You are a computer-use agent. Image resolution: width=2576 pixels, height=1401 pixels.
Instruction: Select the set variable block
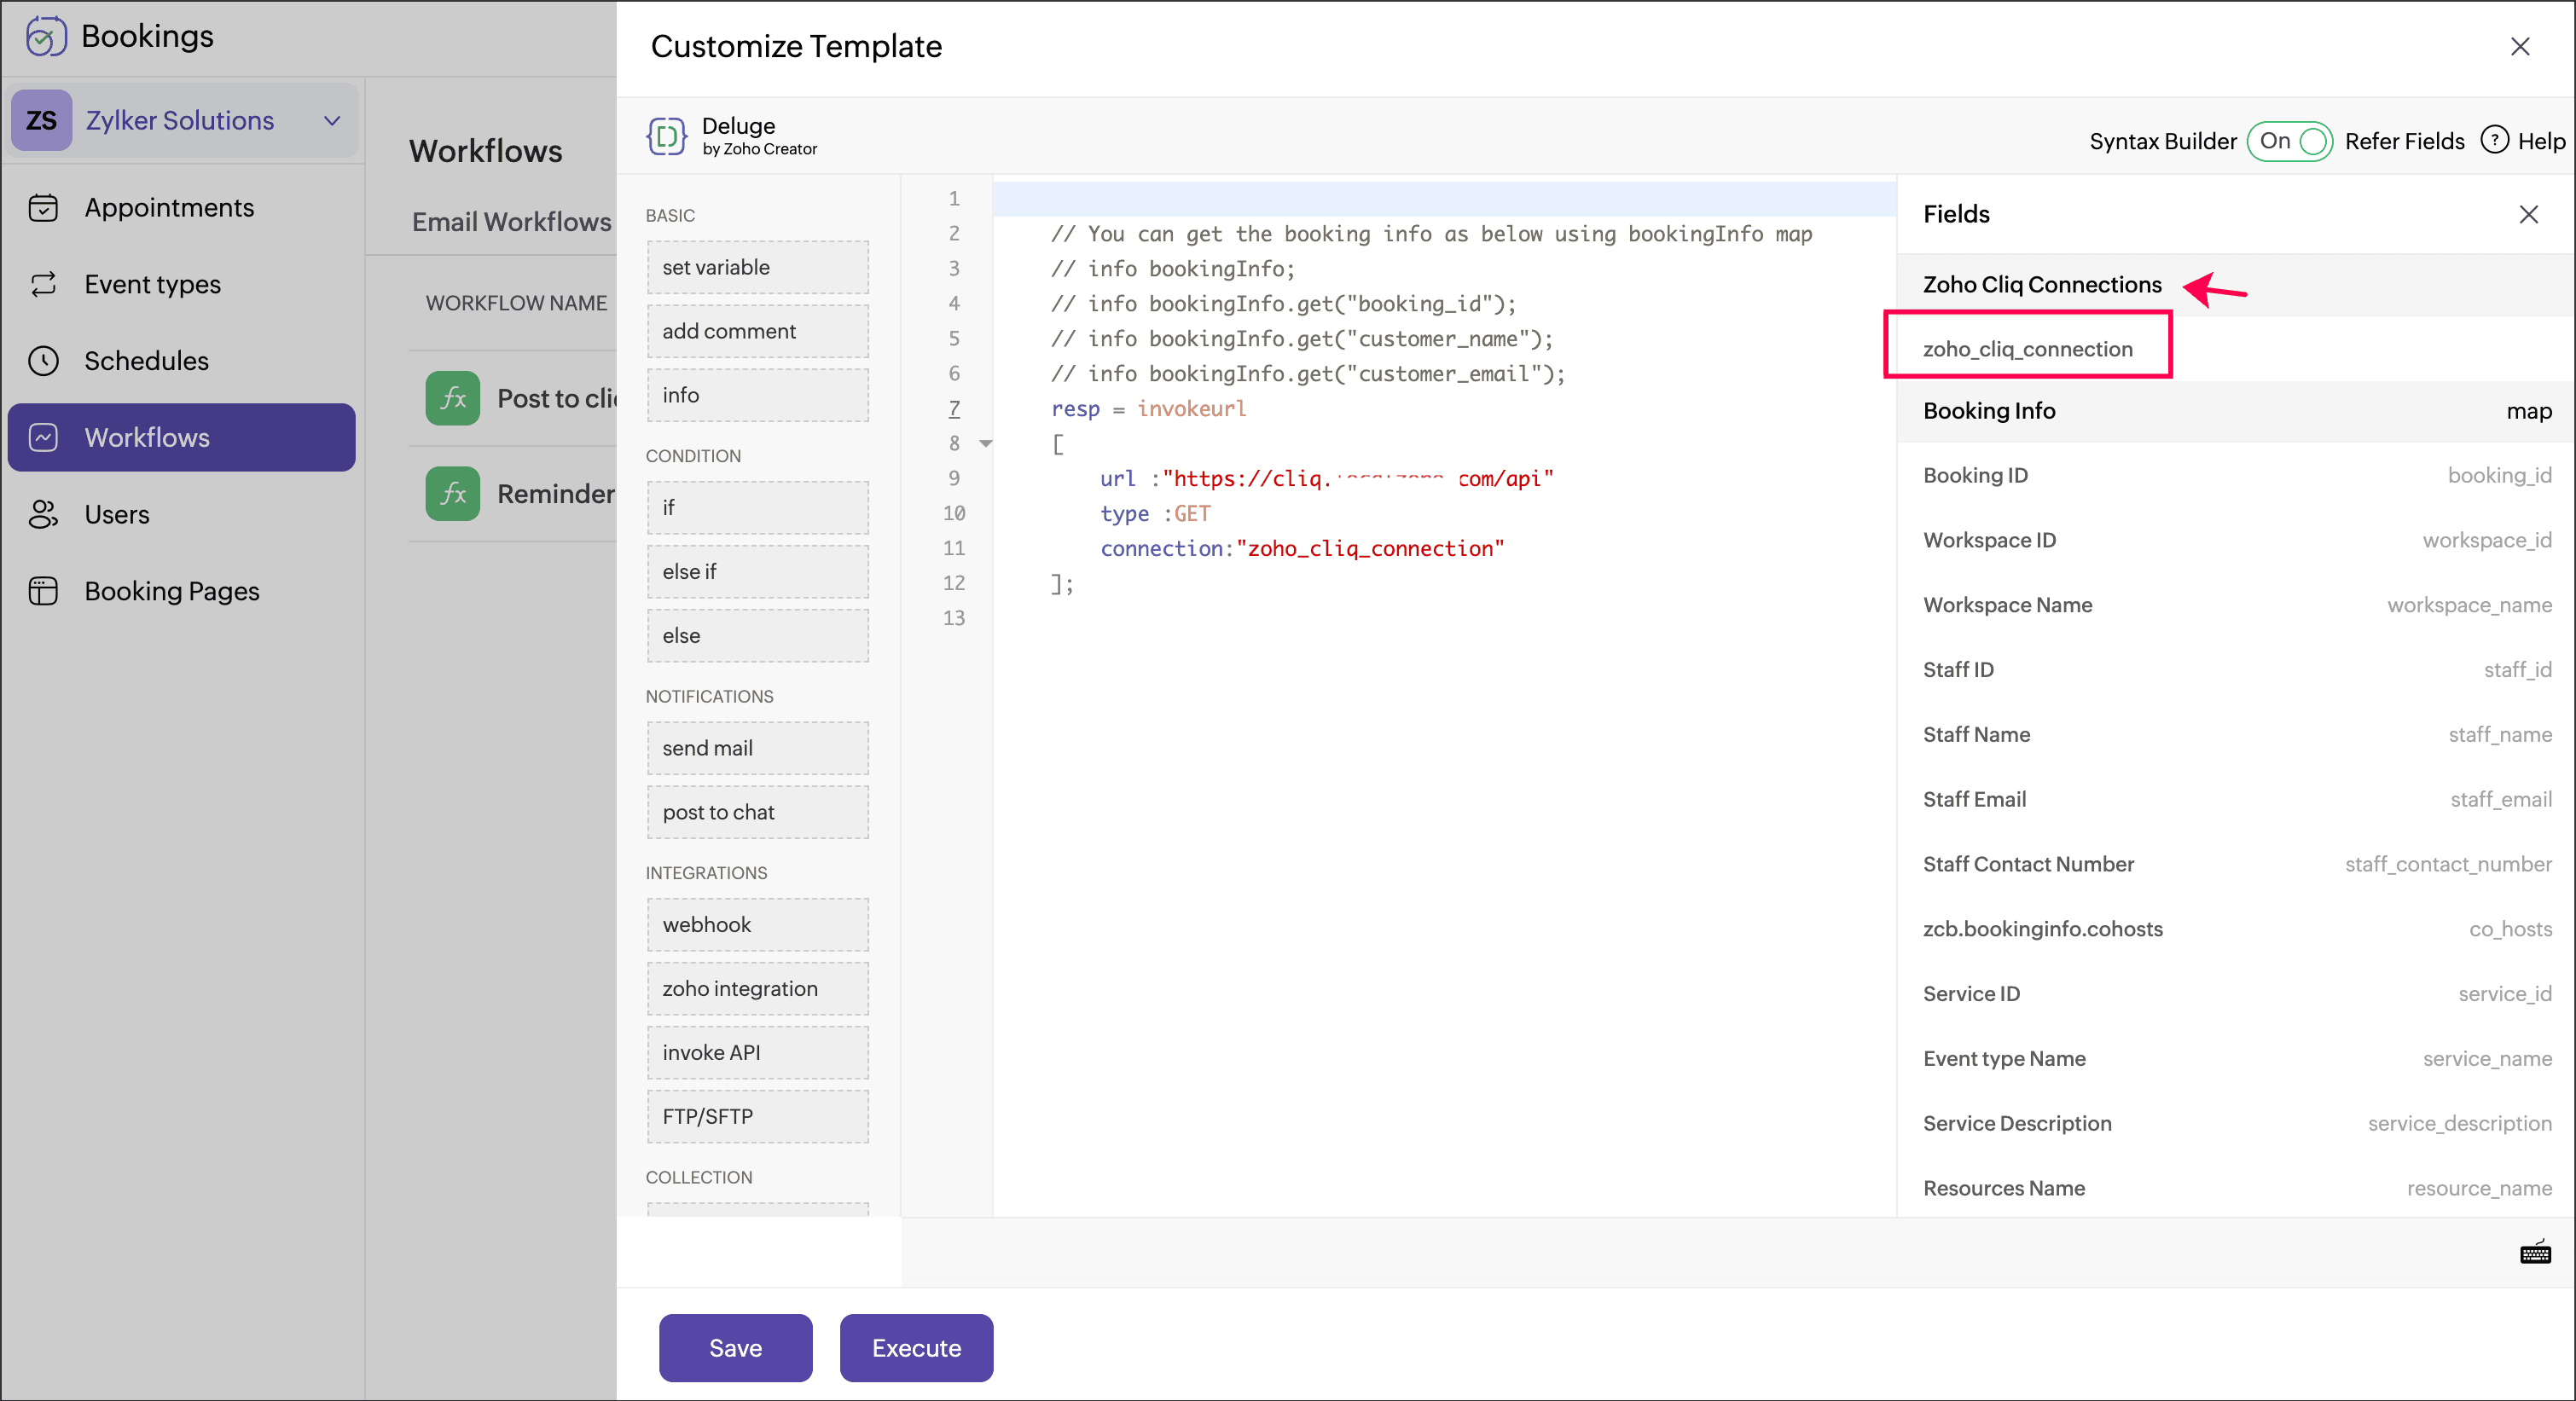point(758,267)
